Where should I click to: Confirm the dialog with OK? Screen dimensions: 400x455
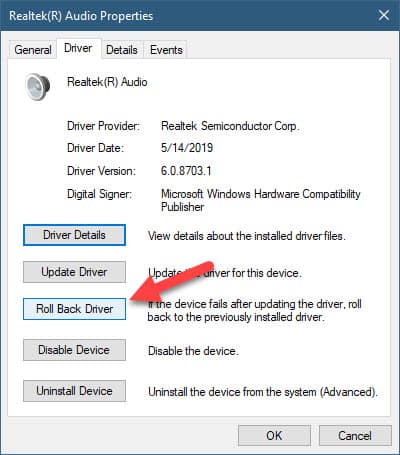coord(274,435)
